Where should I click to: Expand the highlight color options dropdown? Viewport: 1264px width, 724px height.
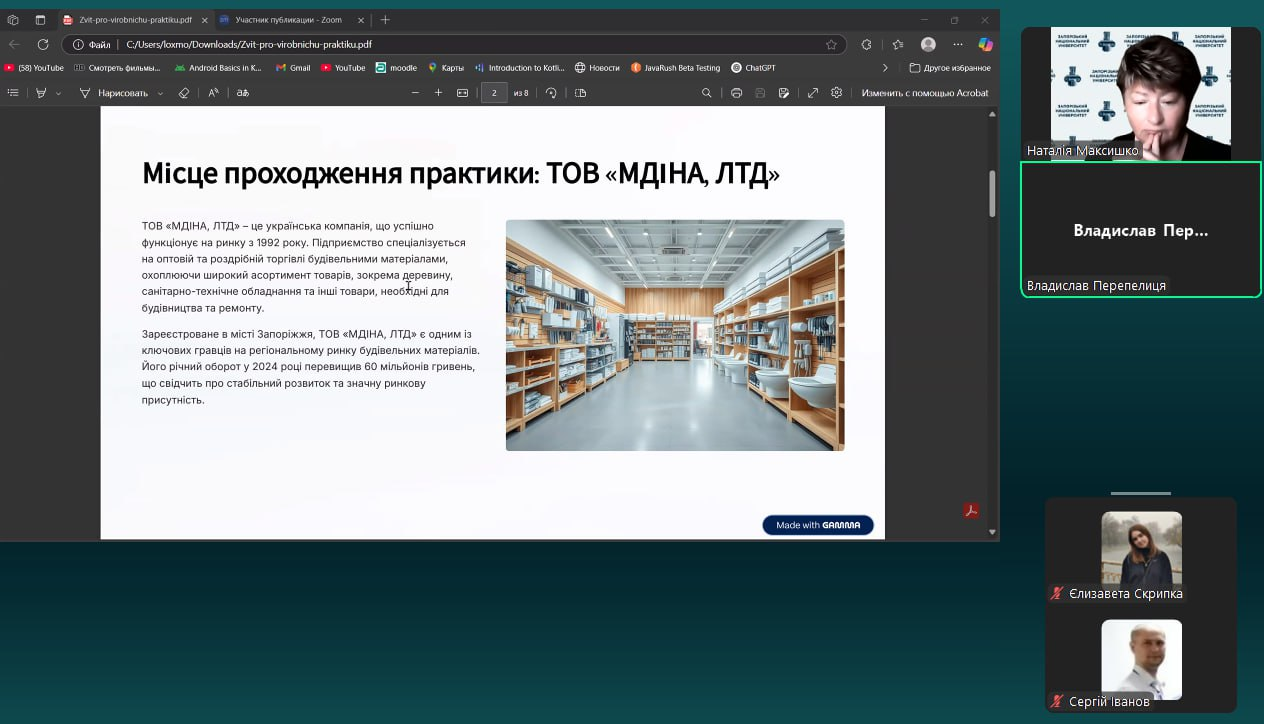[58, 93]
